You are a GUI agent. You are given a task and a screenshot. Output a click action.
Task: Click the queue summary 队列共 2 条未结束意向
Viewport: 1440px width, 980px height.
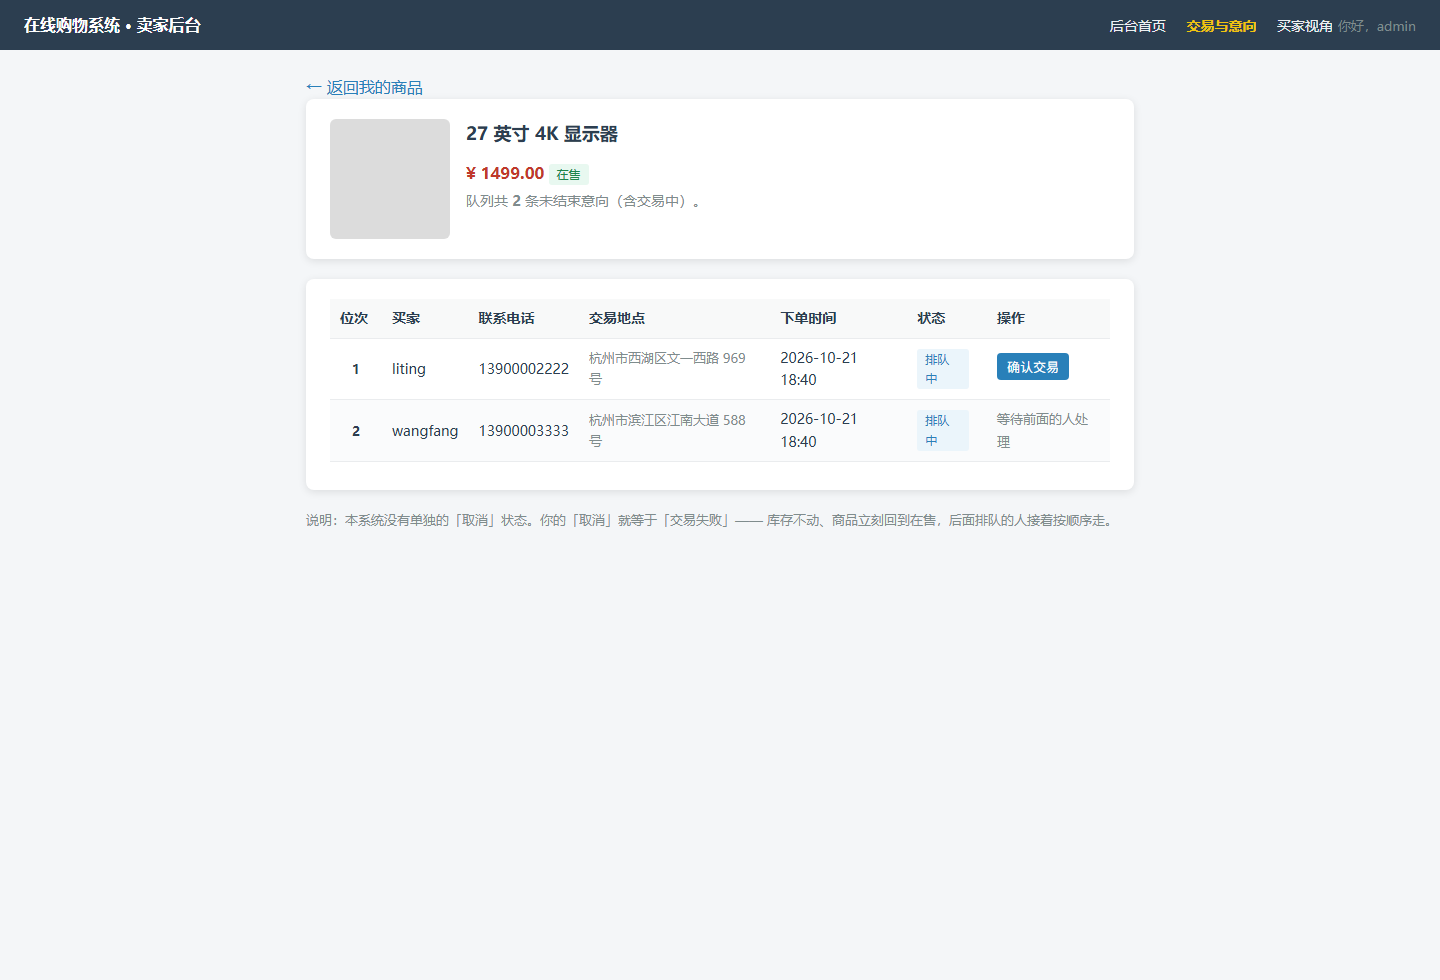pos(584,201)
